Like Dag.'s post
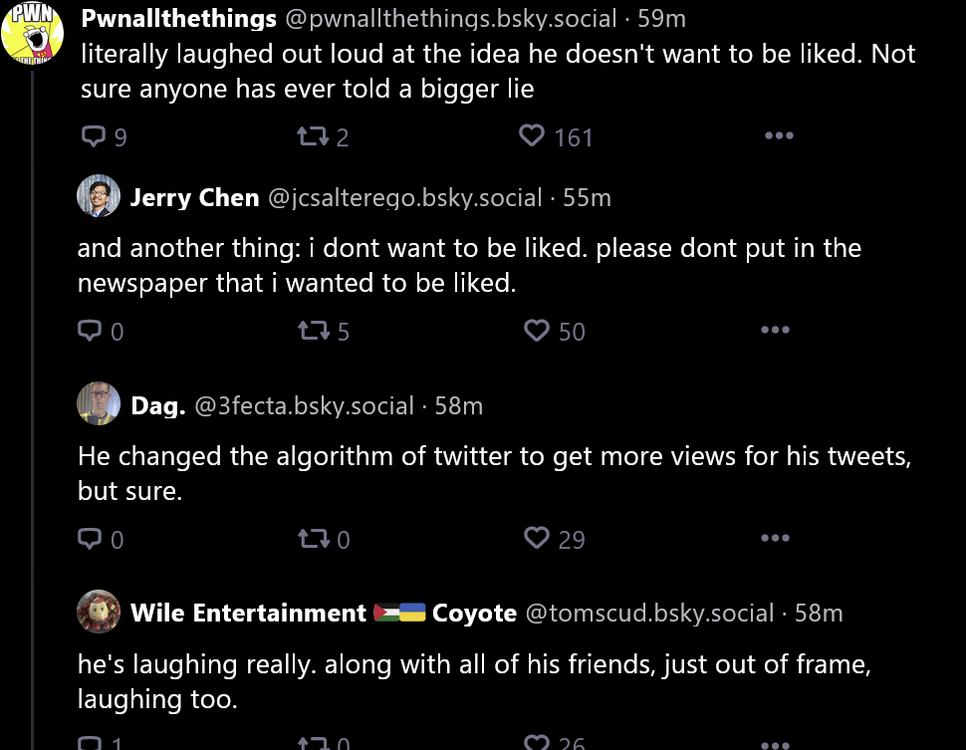966x750 pixels. pyautogui.click(x=537, y=539)
